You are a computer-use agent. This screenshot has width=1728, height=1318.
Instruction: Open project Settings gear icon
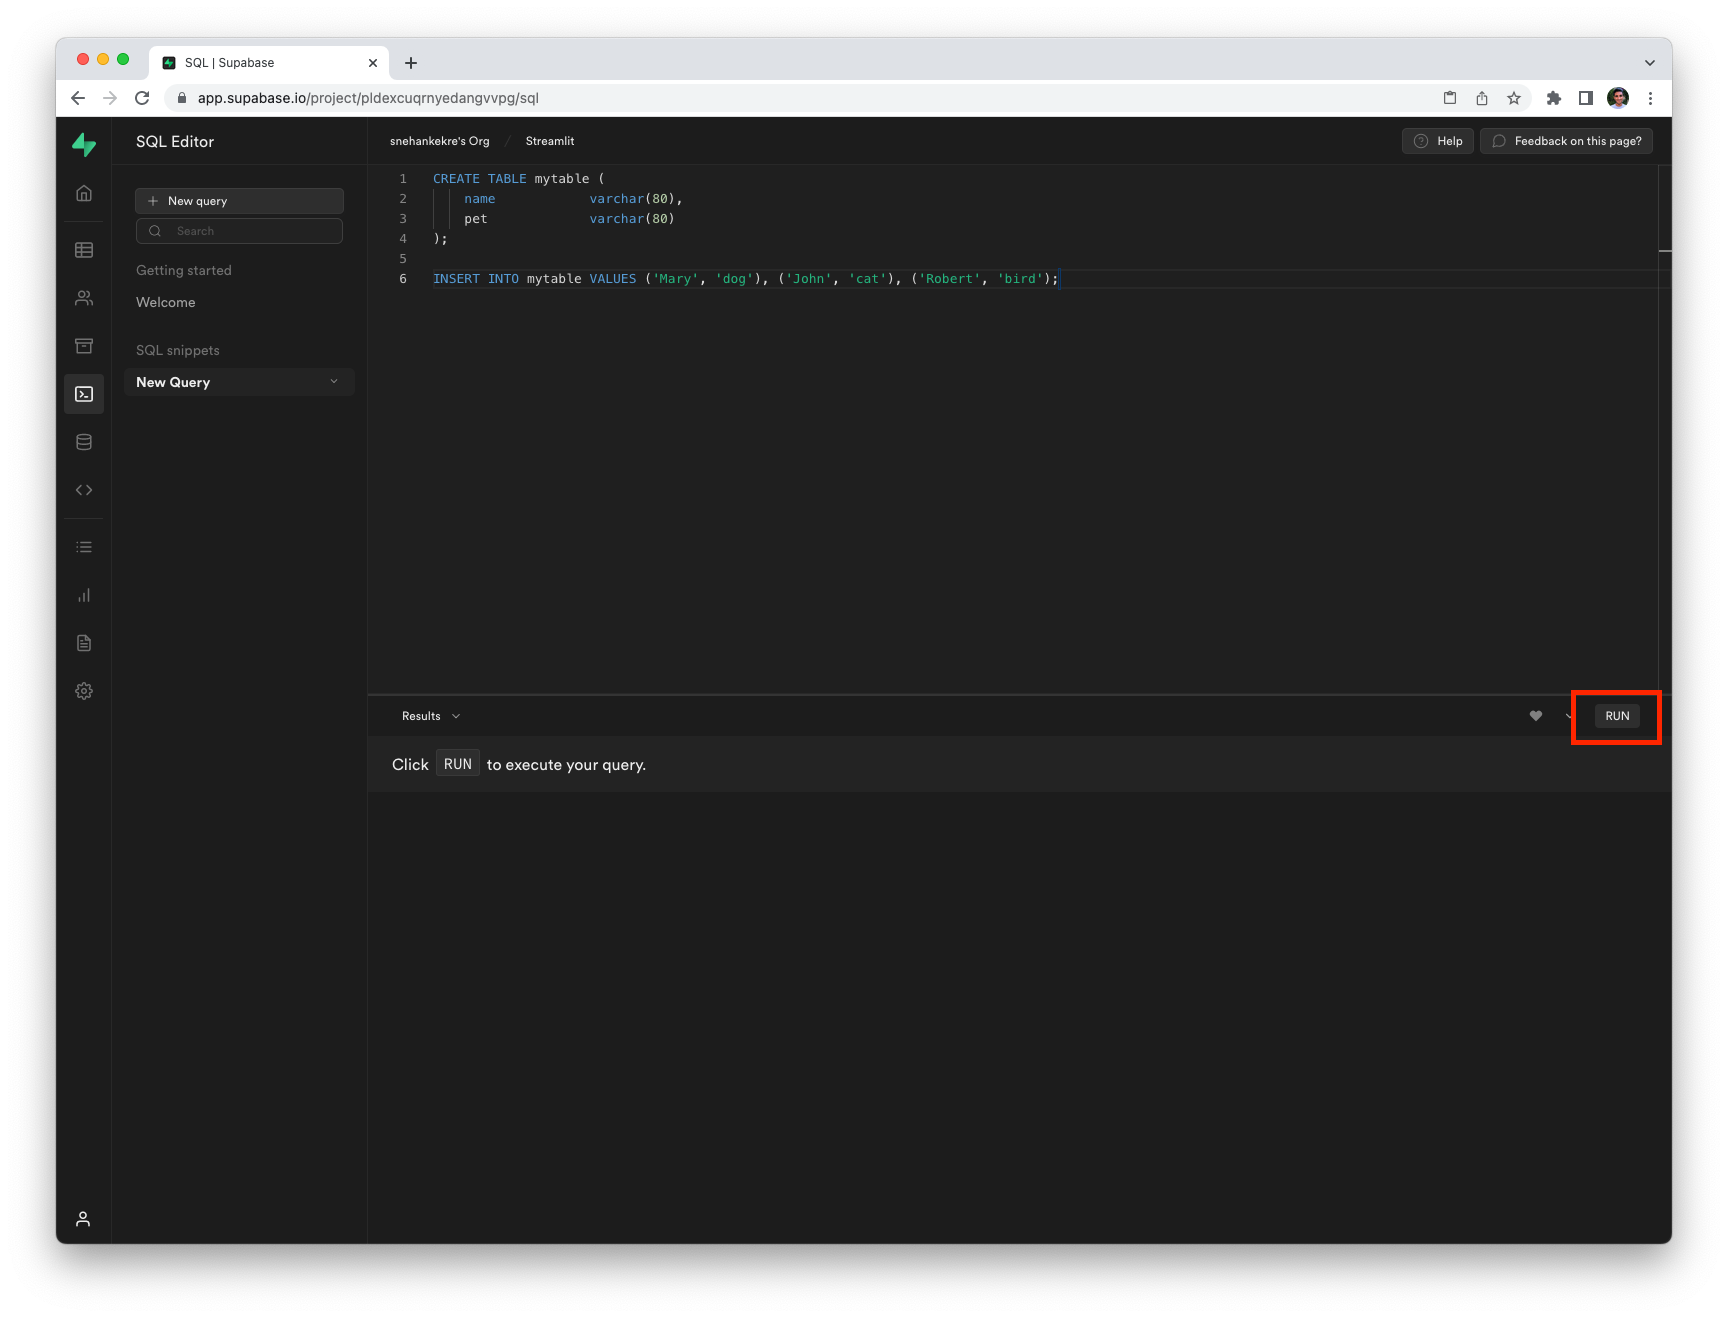click(x=84, y=691)
